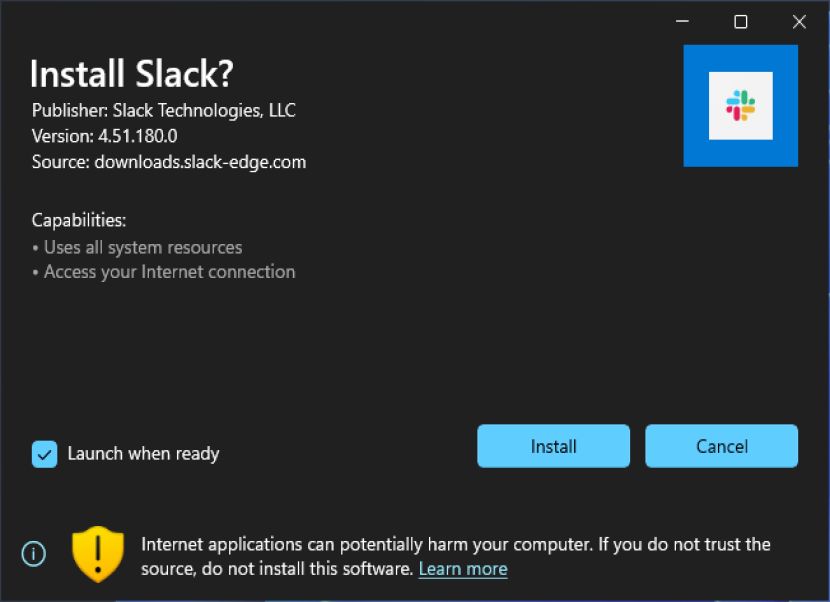Open the Learn more link
Screen dimensions: 830x602
[x=463, y=569]
